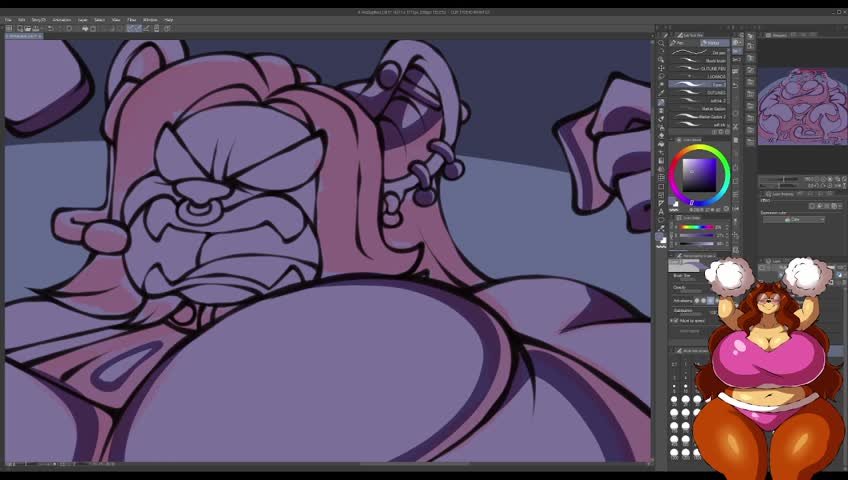848x480 pixels.
Task: Click the Clear layer circle icon in command bar
Action: (69, 28)
